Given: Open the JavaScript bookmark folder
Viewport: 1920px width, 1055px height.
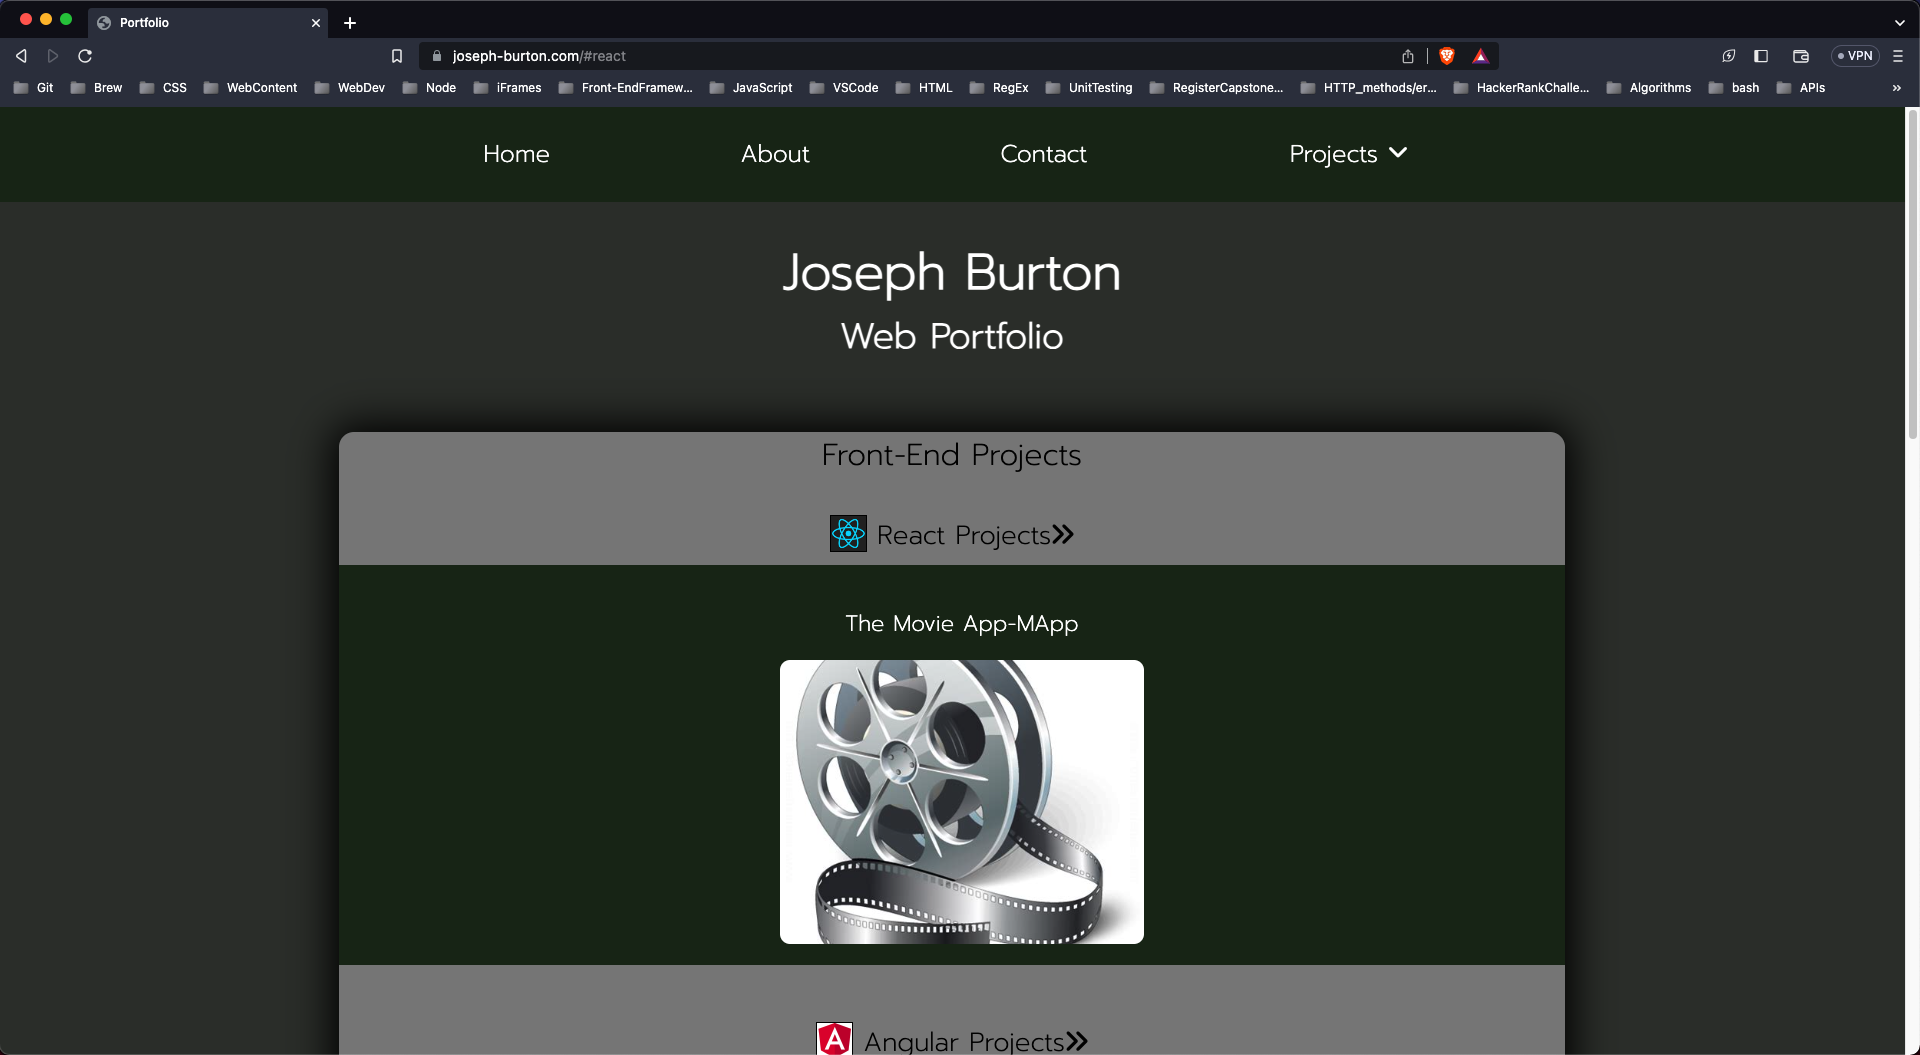Looking at the screenshot, I should click(751, 88).
